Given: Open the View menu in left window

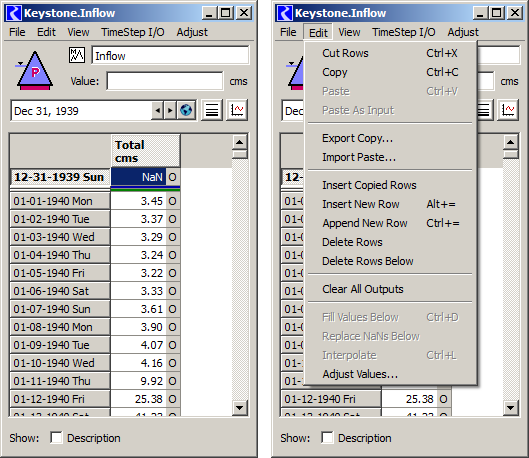Looking at the screenshot, I should [78, 32].
